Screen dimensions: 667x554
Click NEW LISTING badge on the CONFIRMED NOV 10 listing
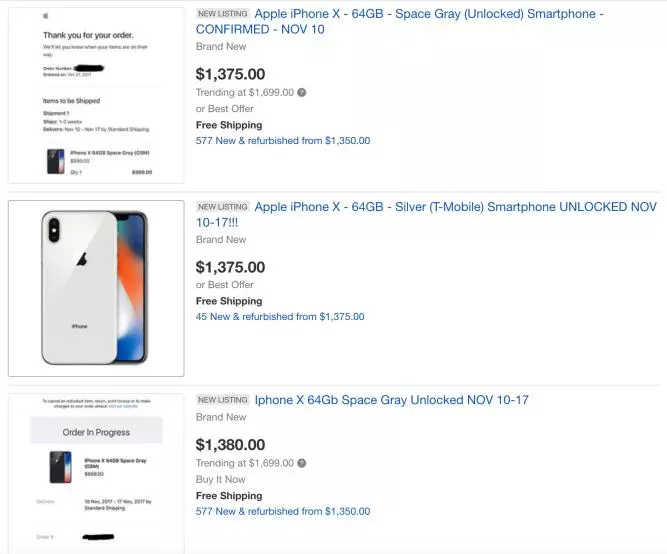pos(222,14)
